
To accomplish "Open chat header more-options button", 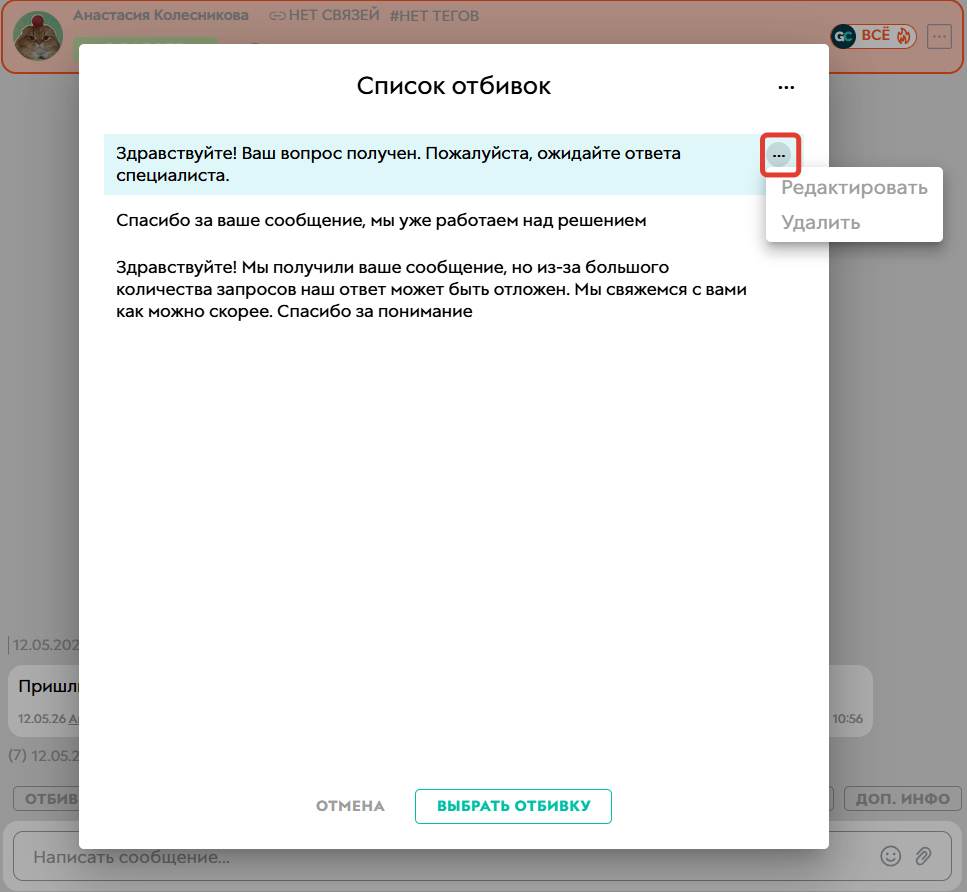I will coord(939,36).
